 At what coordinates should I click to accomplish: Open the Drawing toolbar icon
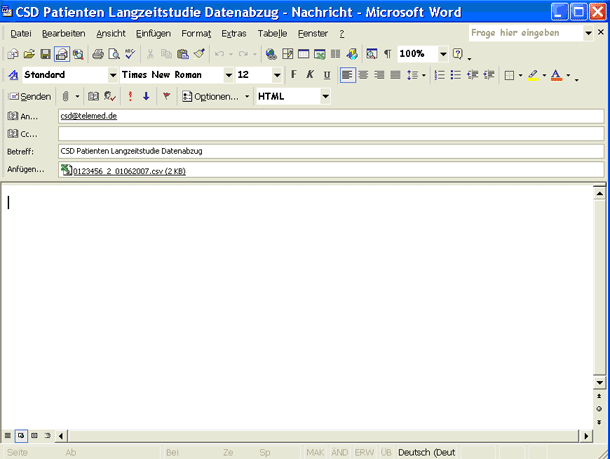[x=352, y=54]
